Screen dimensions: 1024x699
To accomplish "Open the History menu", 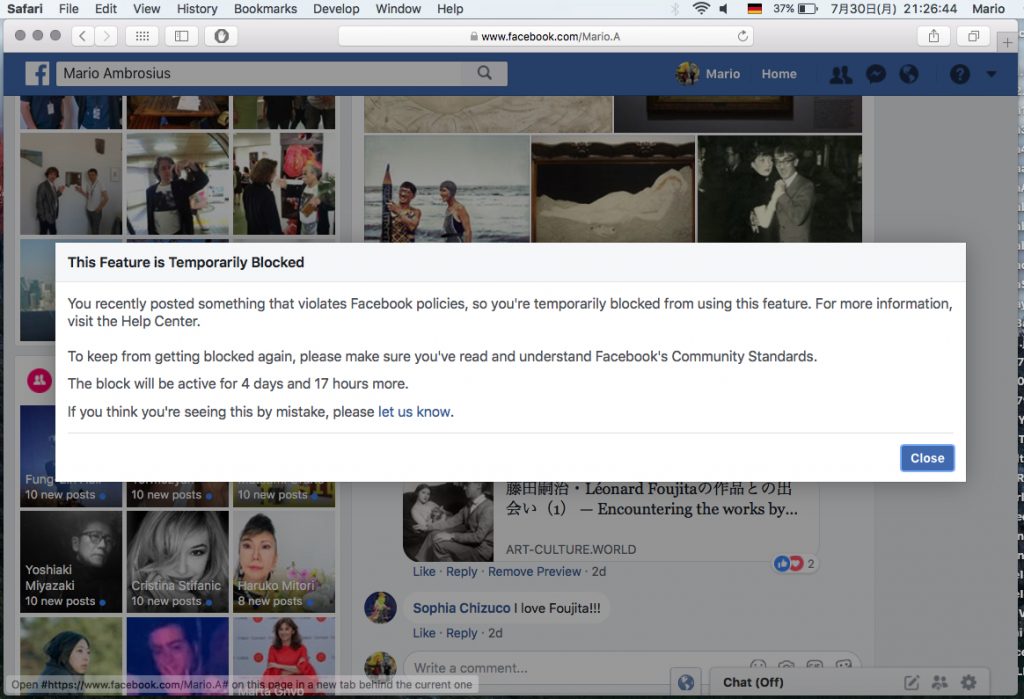I will point(197,8).
